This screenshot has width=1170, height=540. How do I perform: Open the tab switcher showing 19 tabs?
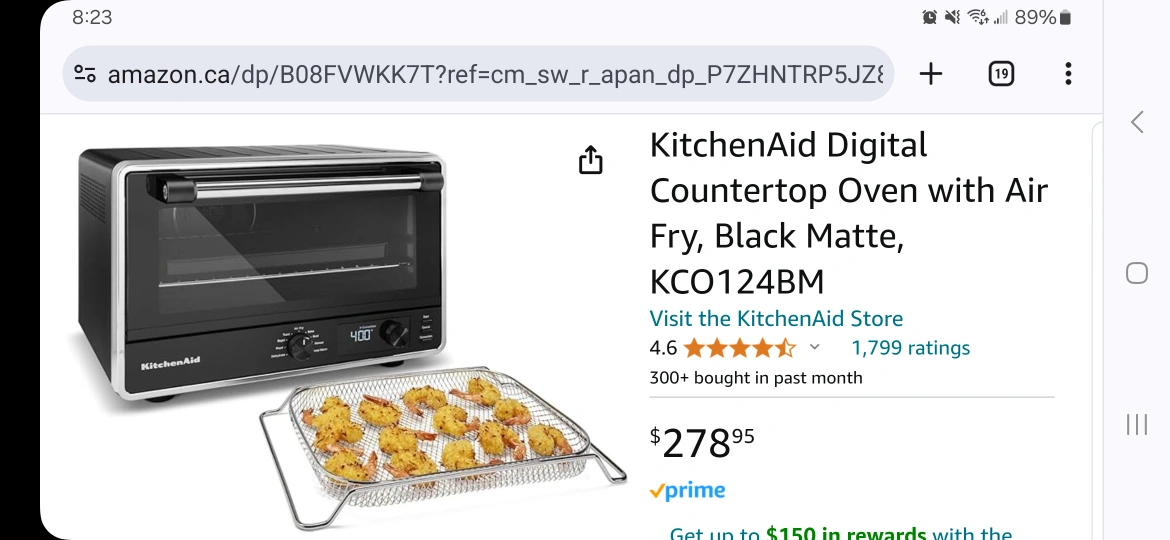pyautogui.click(x=1001, y=74)
